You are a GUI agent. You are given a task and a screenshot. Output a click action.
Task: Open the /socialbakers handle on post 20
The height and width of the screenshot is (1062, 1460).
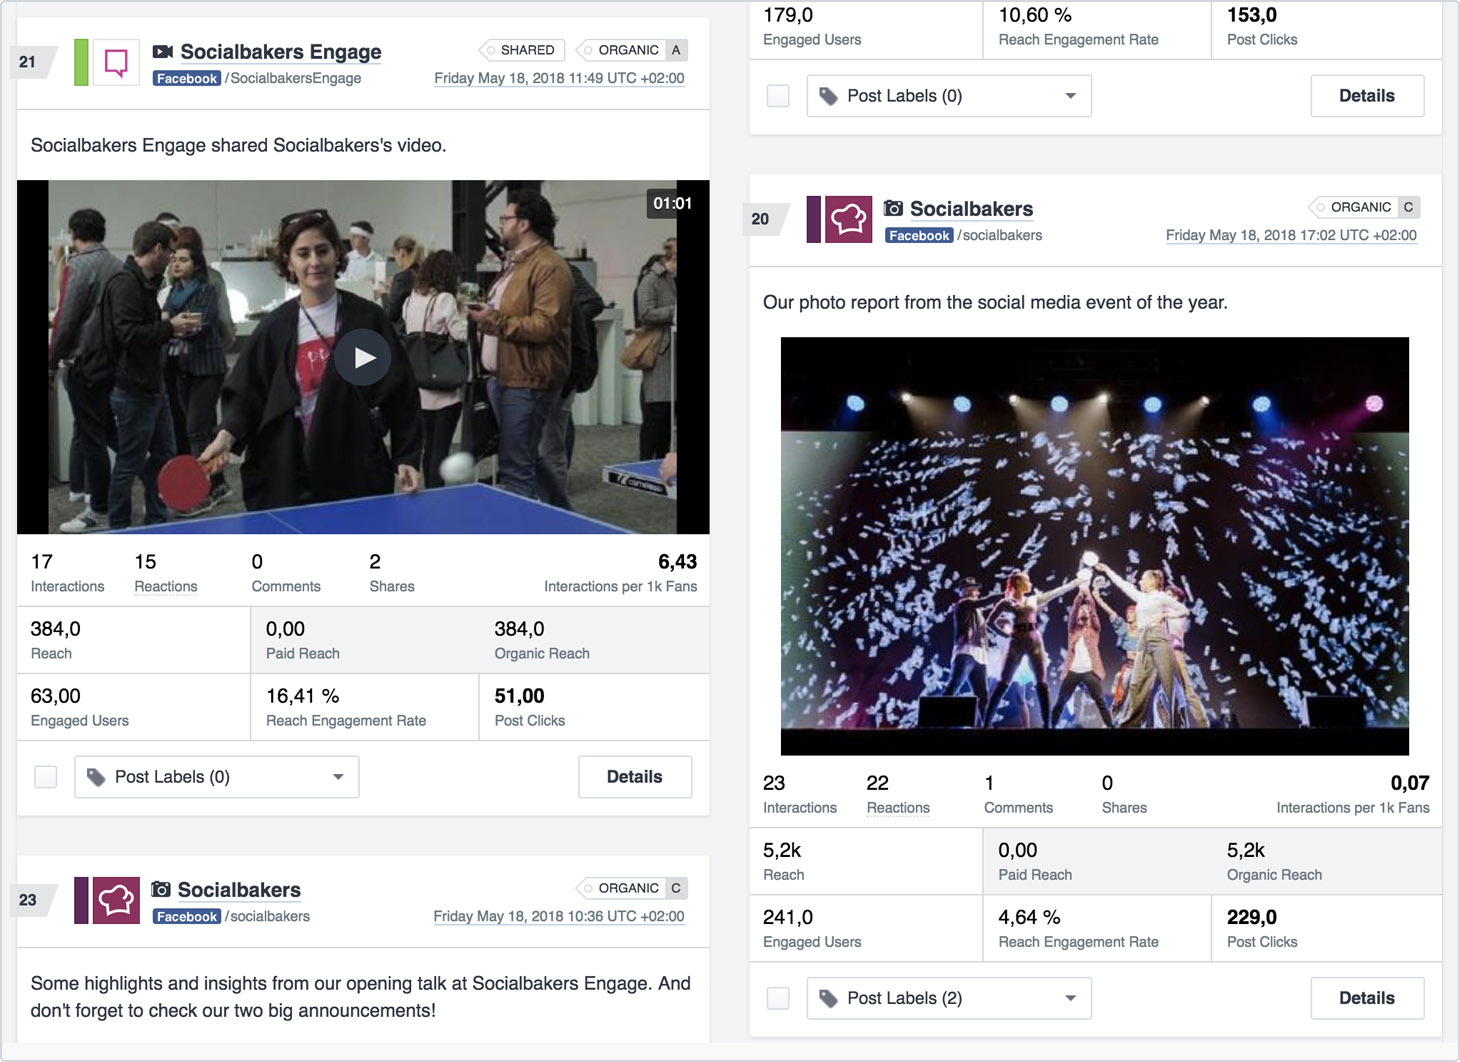[1000, 235]
